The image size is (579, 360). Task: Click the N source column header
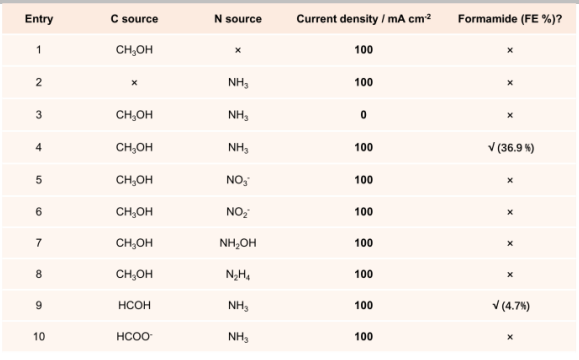click(x=238, y=19)
